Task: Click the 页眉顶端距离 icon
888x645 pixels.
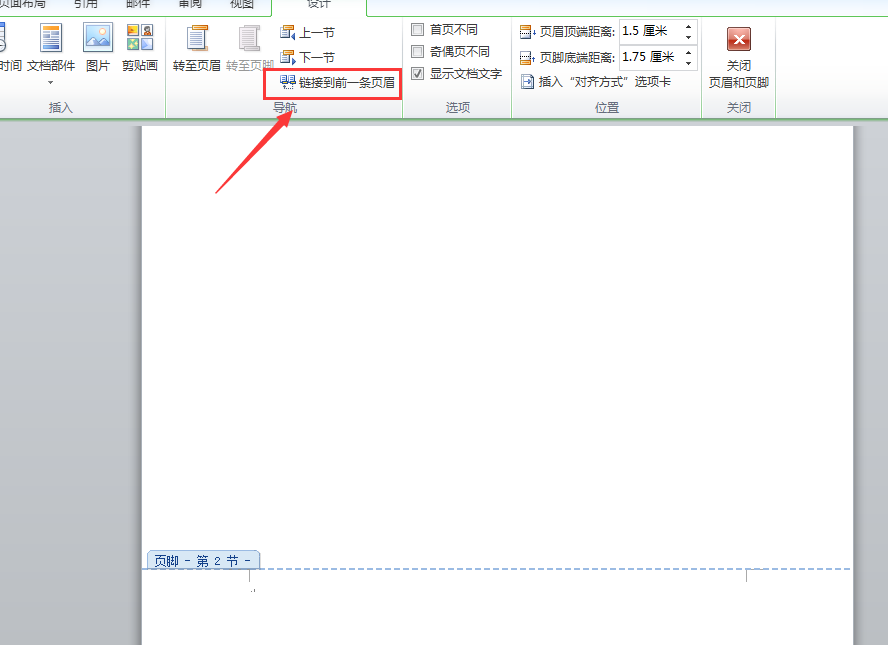Action: coord(527,32)
